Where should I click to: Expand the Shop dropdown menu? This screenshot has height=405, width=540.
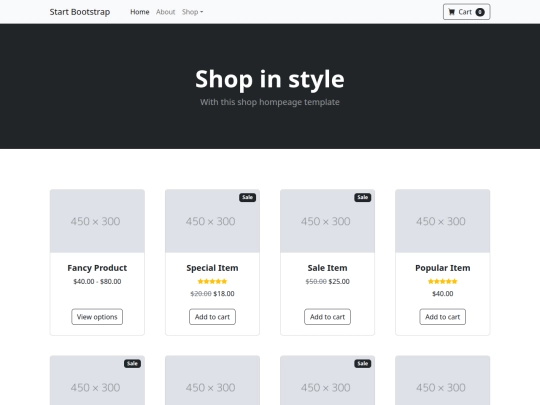(192, 12)
